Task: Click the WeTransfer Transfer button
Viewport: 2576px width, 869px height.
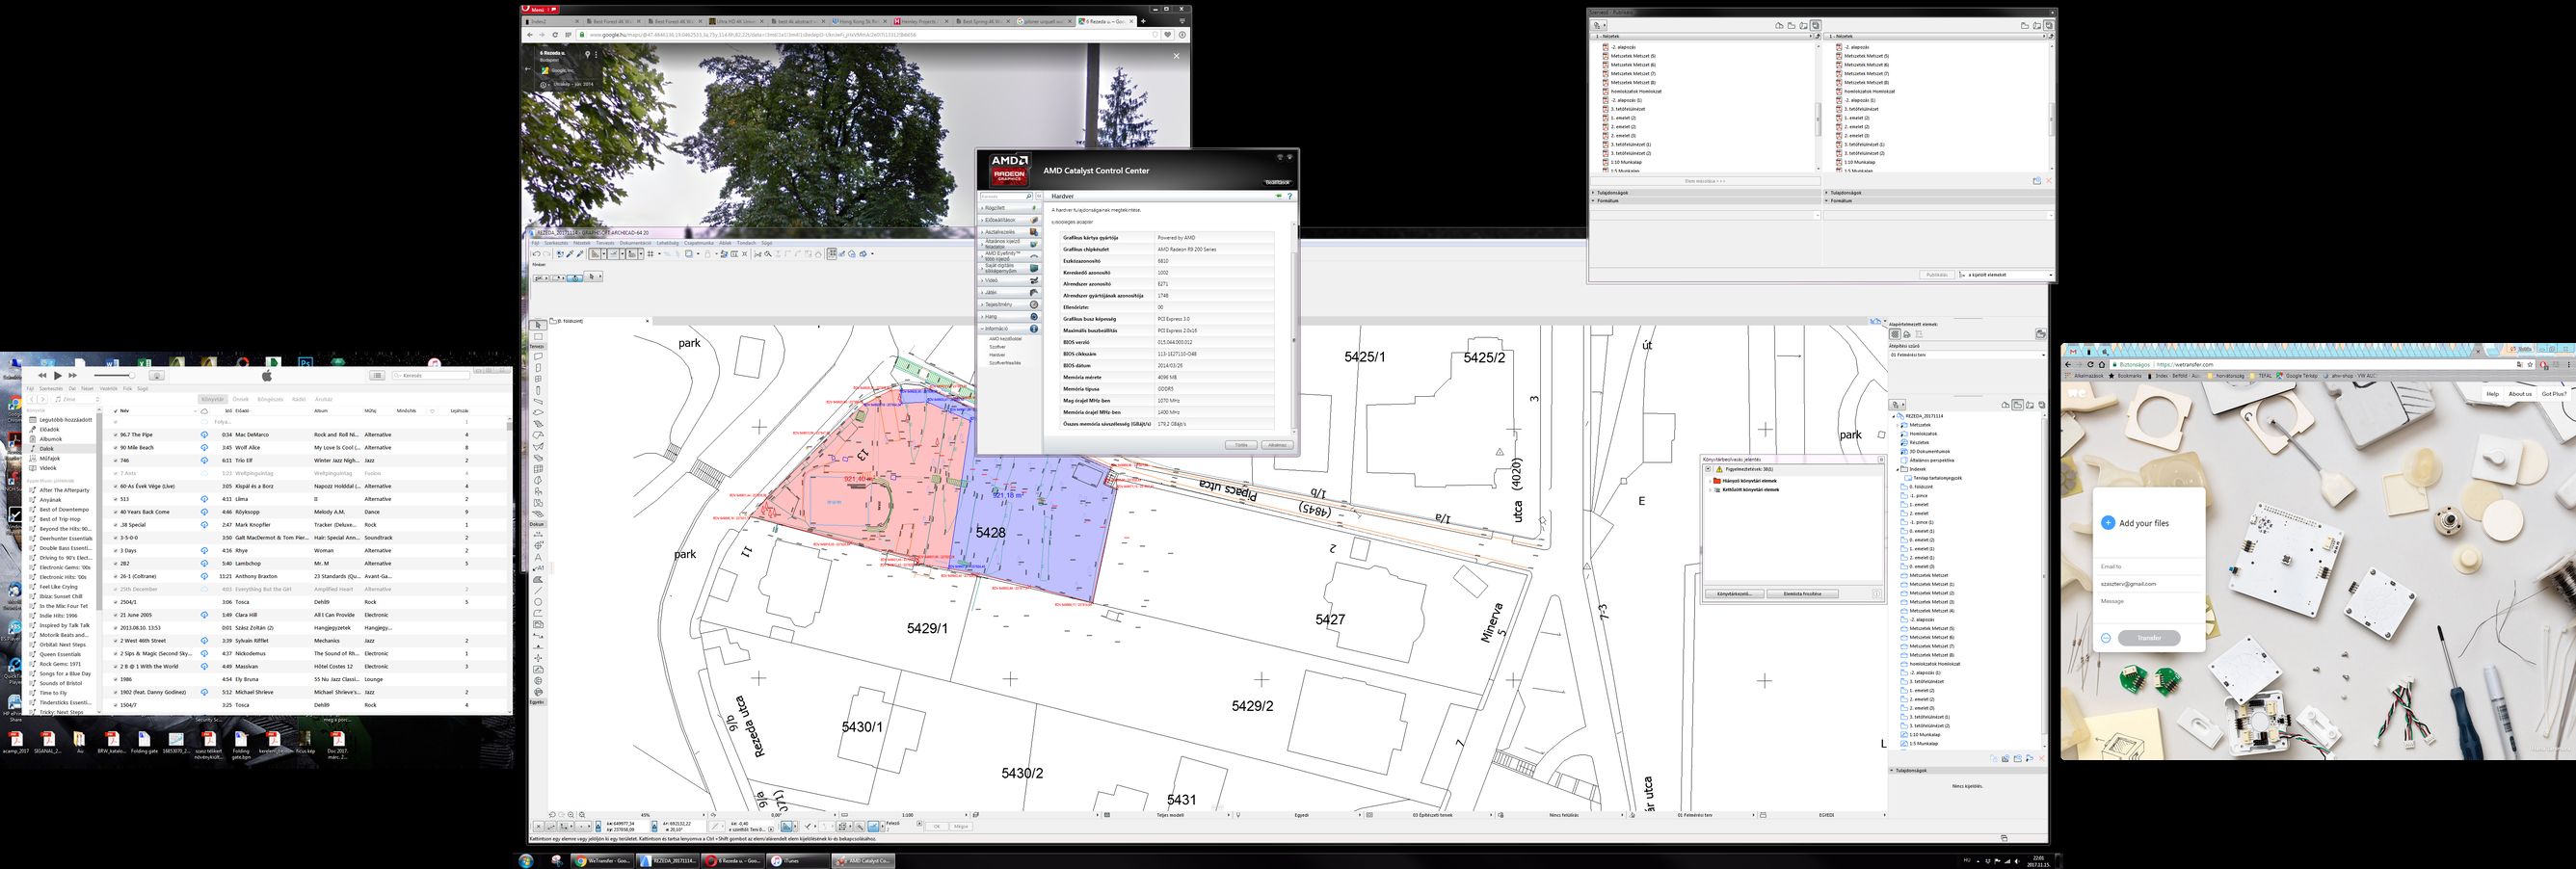Action: click(x=2149, y=637)
